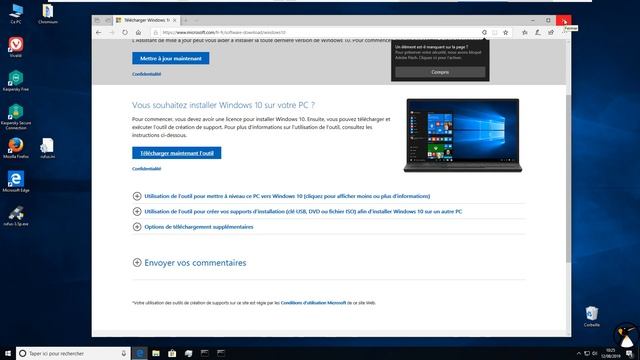Image resolution: width=640 pixels, height=360 pixels.
Task: Open the Corbeille recycle bin
Action: [x=592, y=316]
